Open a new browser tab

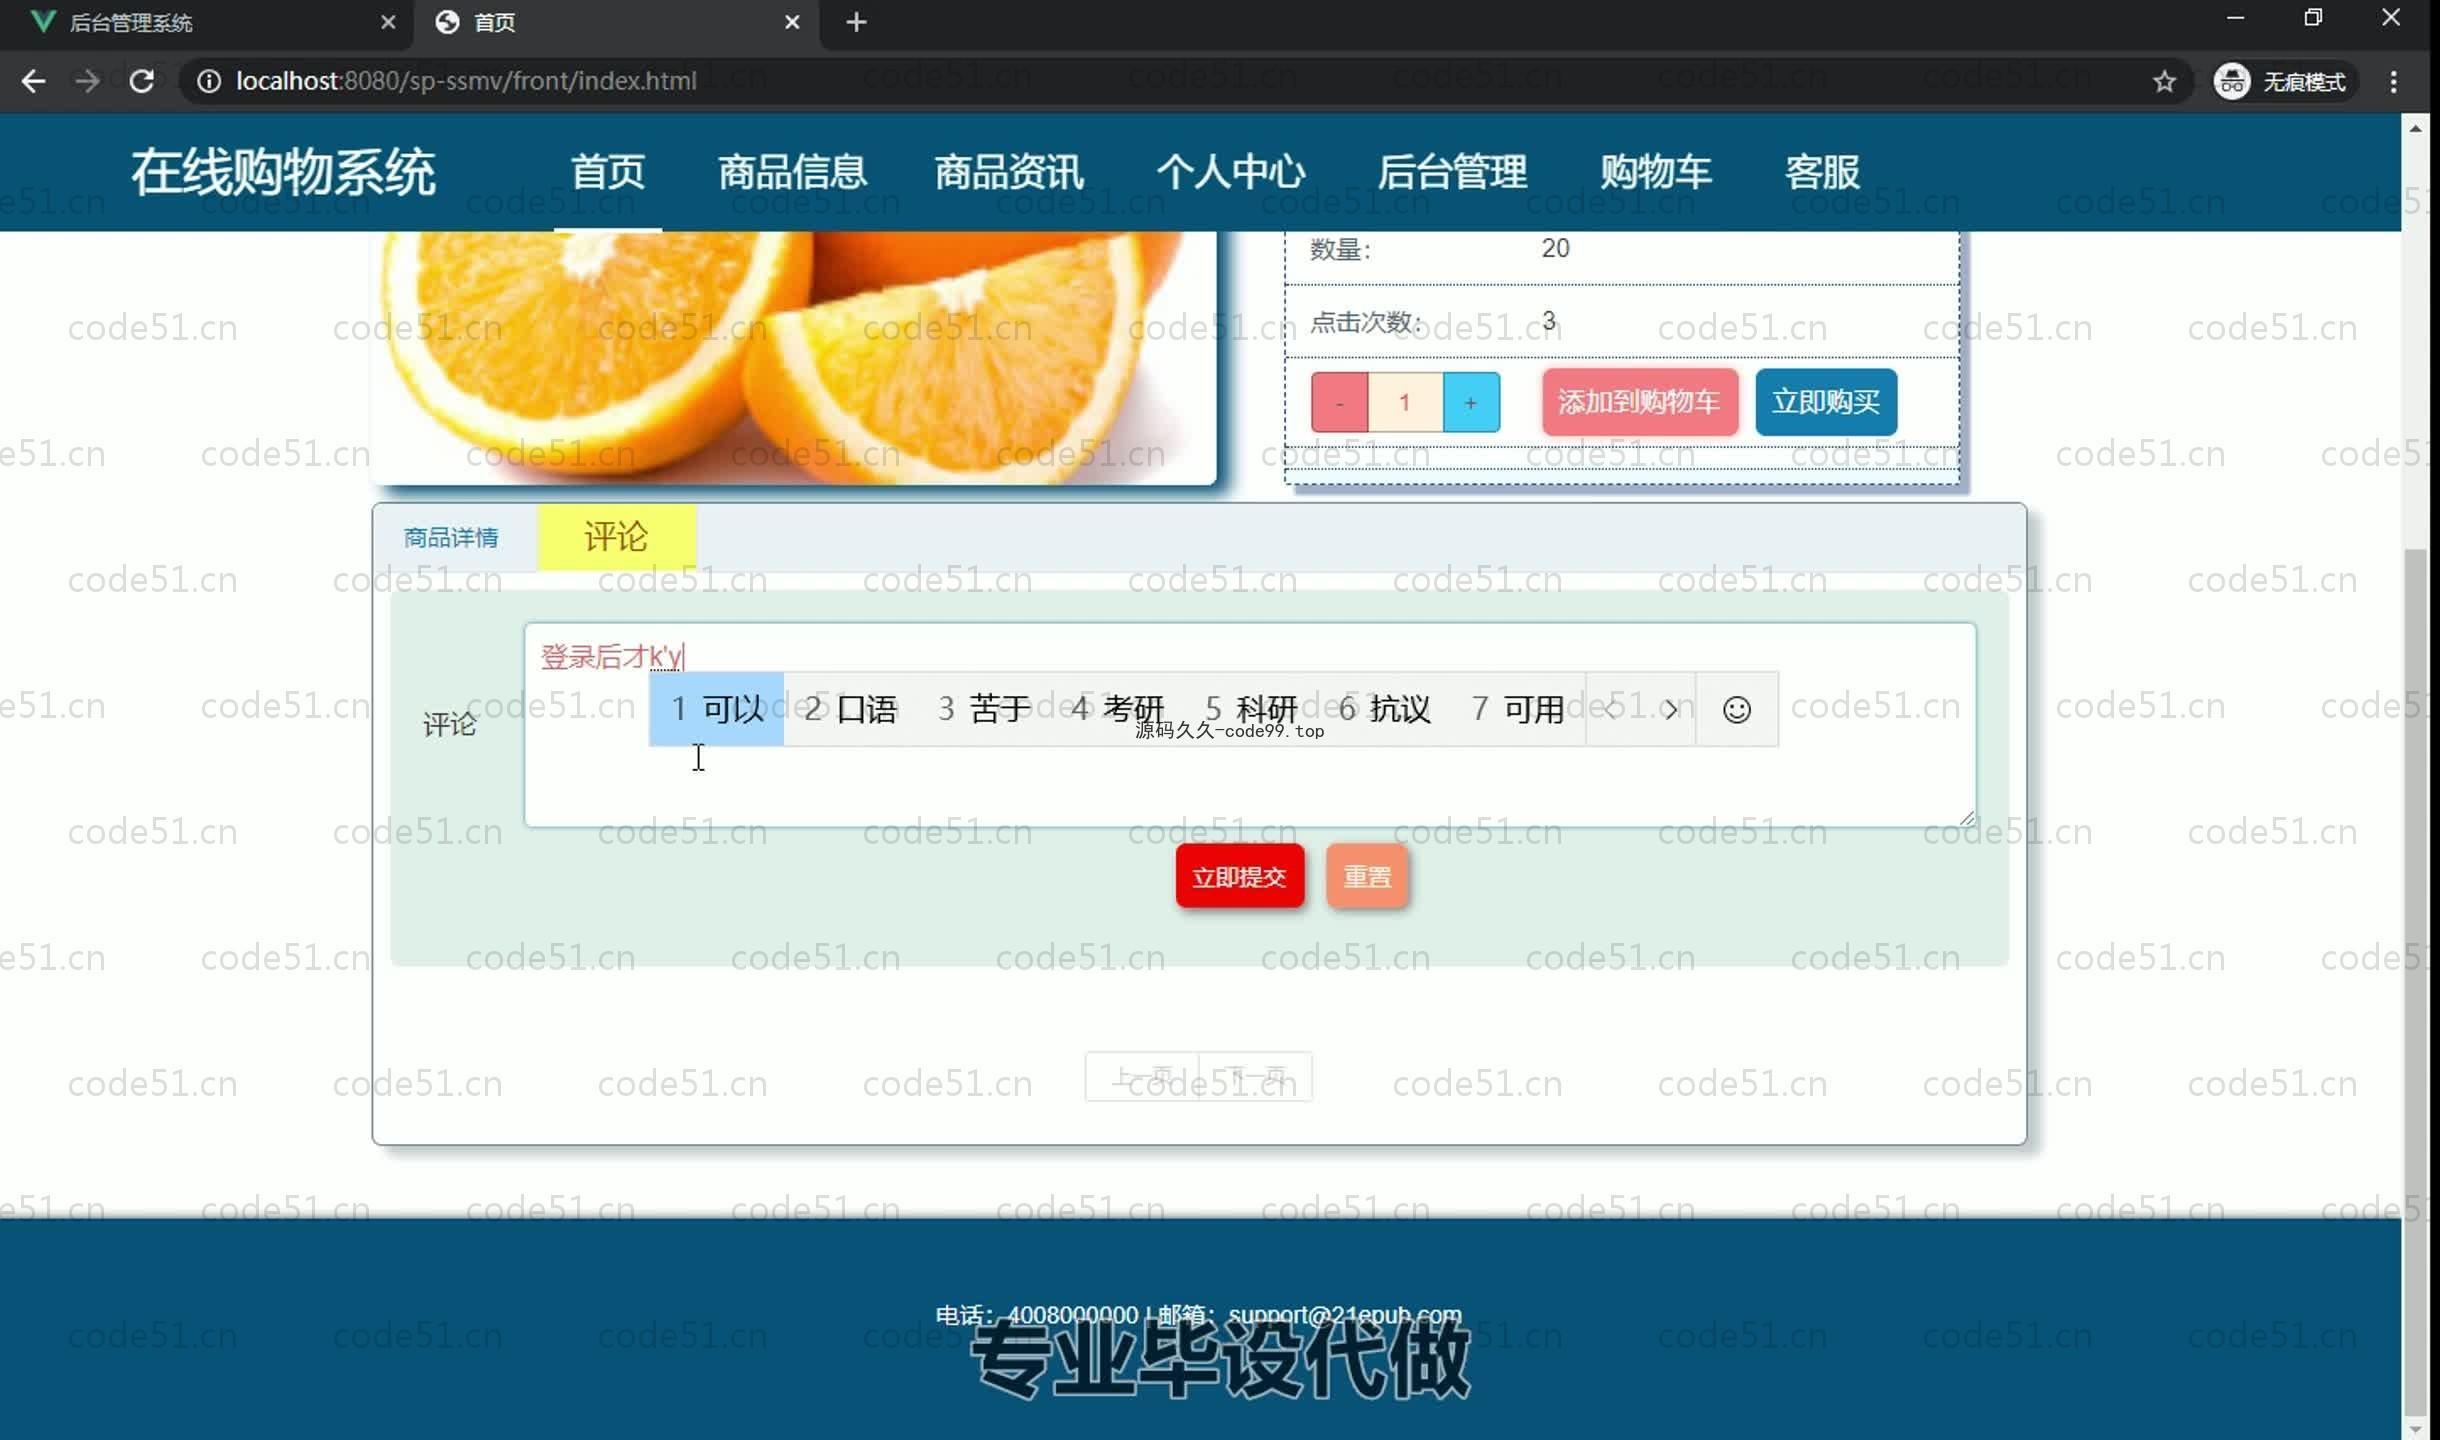click(856, 22)
